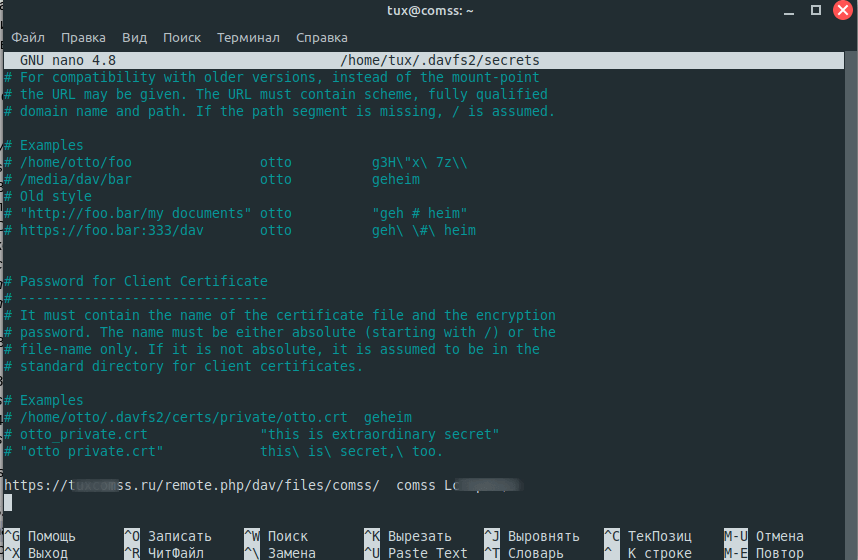Open the Терминал menu

(248, 37)
